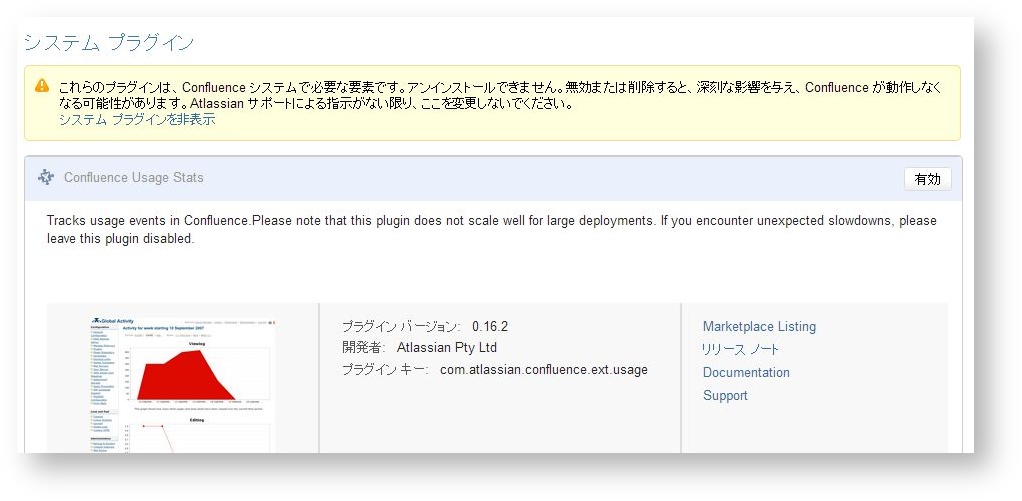Click plugin key com.atlassian.confluence.ext.usage
Viewport: 1022px width, 501px height.
coord(544,370)
